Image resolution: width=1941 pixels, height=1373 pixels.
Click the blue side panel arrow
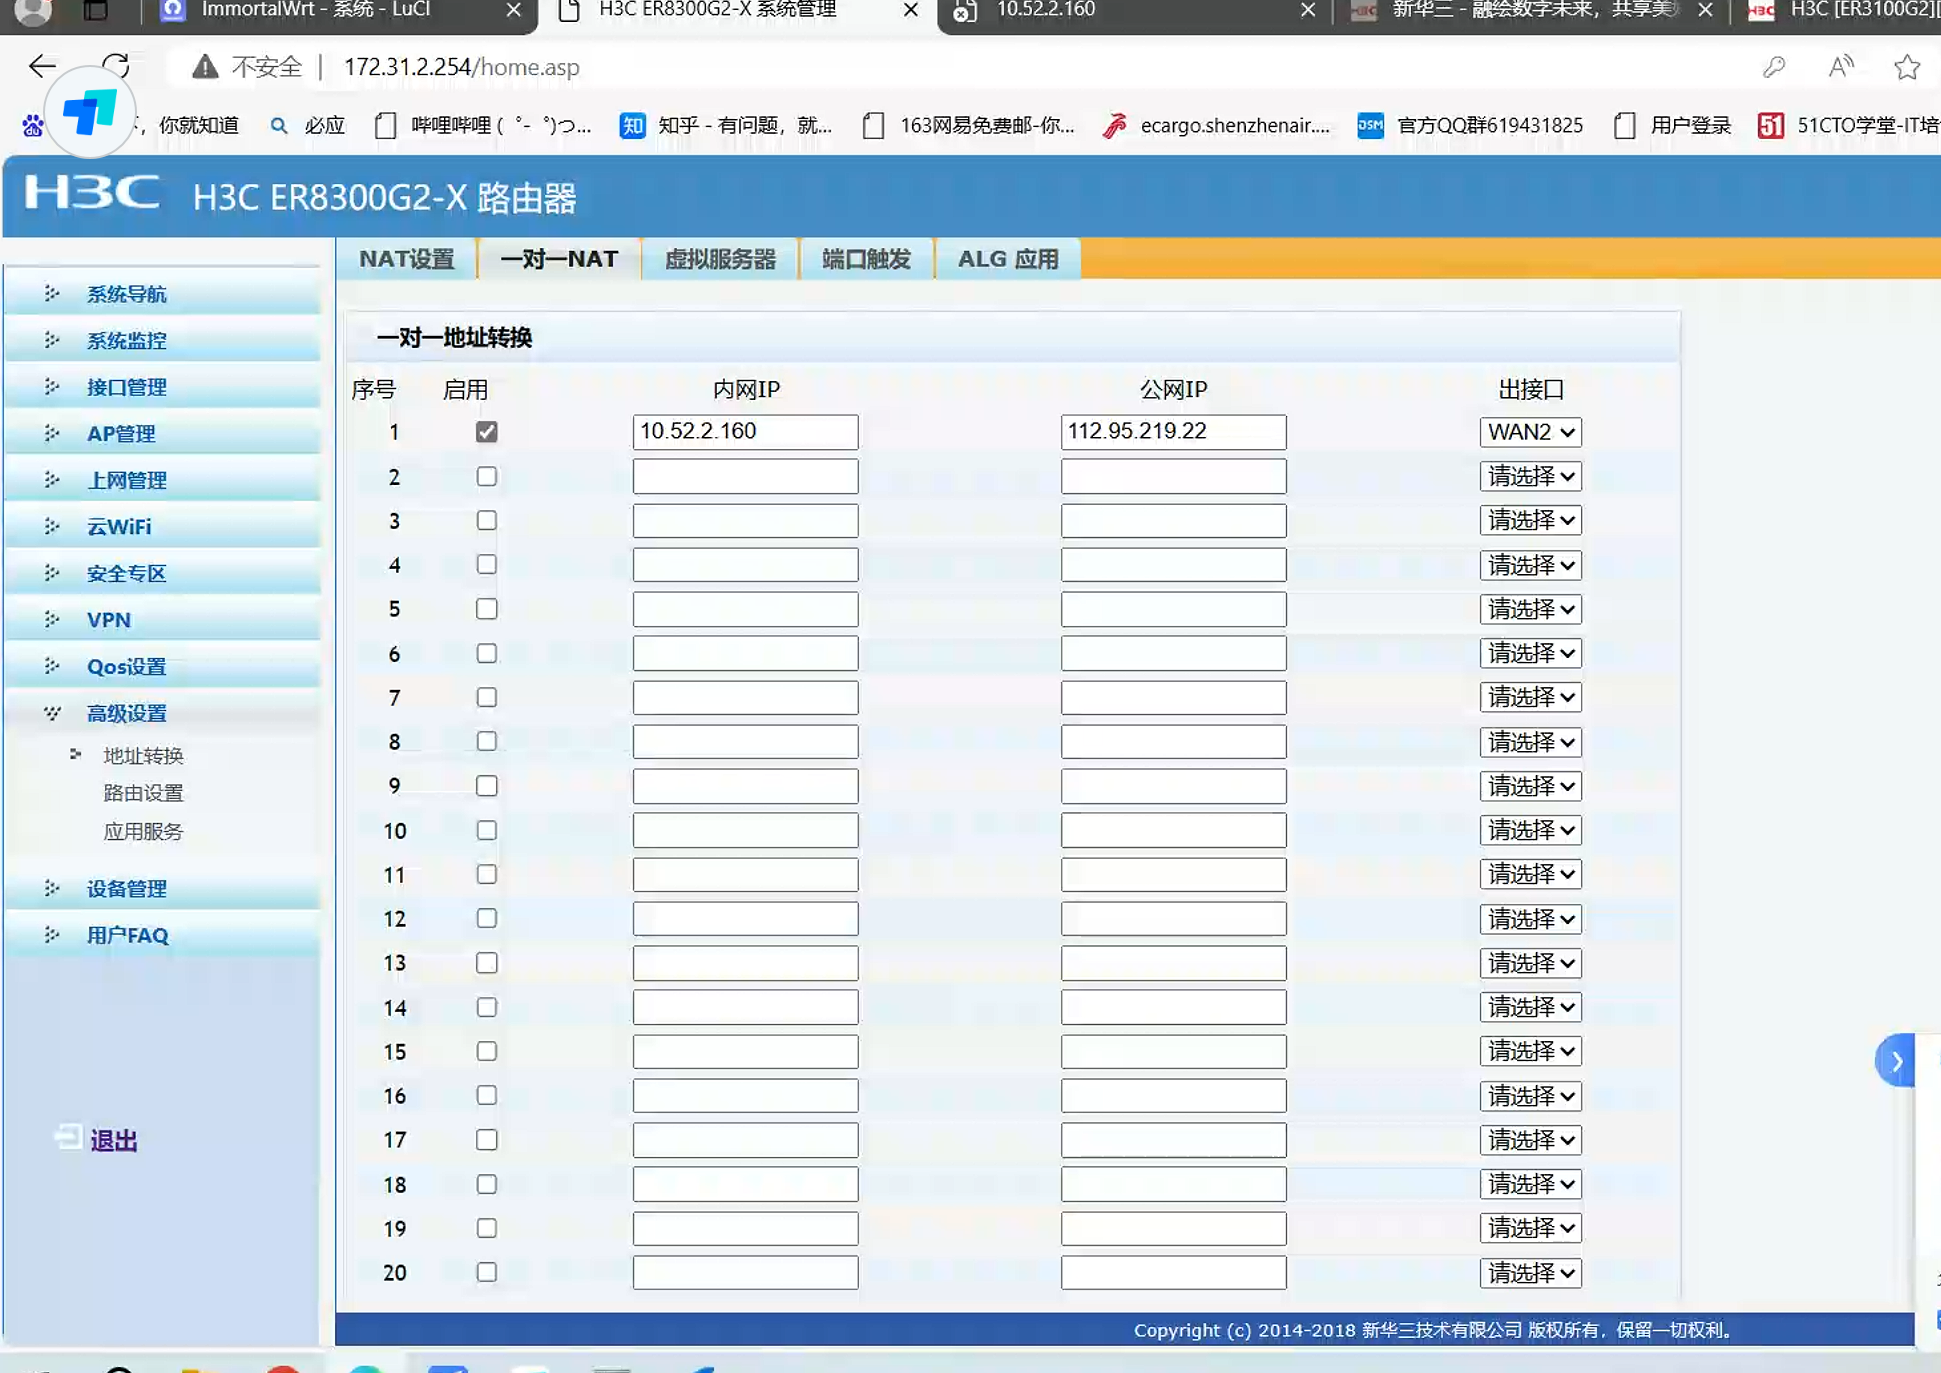(x=1895, y=1061)
